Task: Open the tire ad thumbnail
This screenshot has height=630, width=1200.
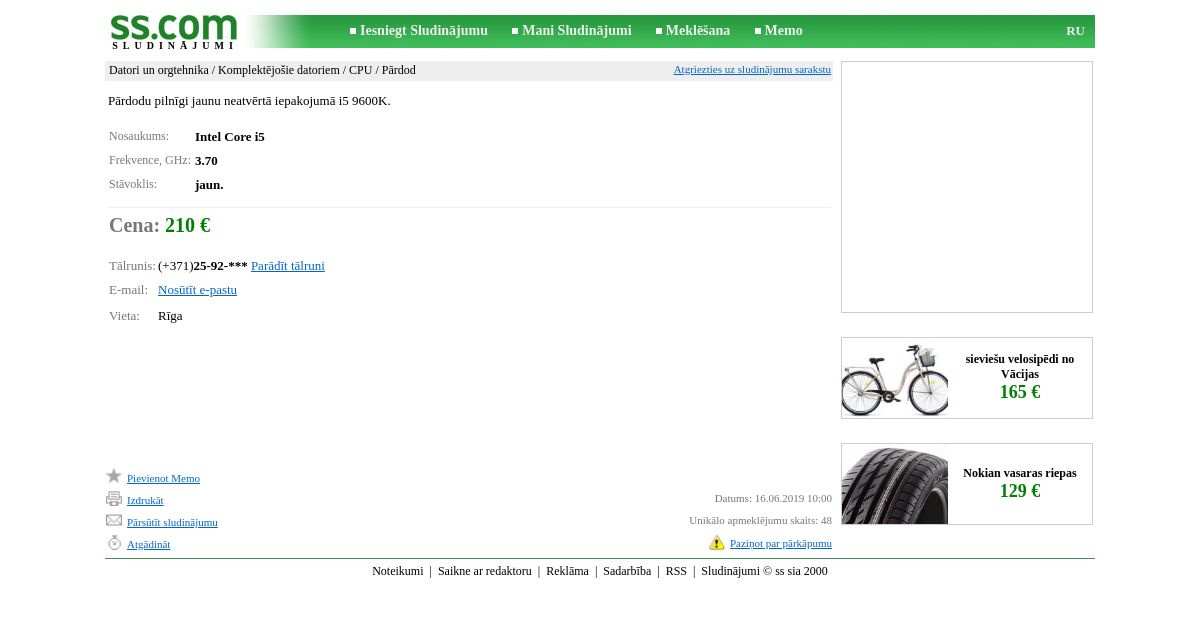Action: [895, 484]
